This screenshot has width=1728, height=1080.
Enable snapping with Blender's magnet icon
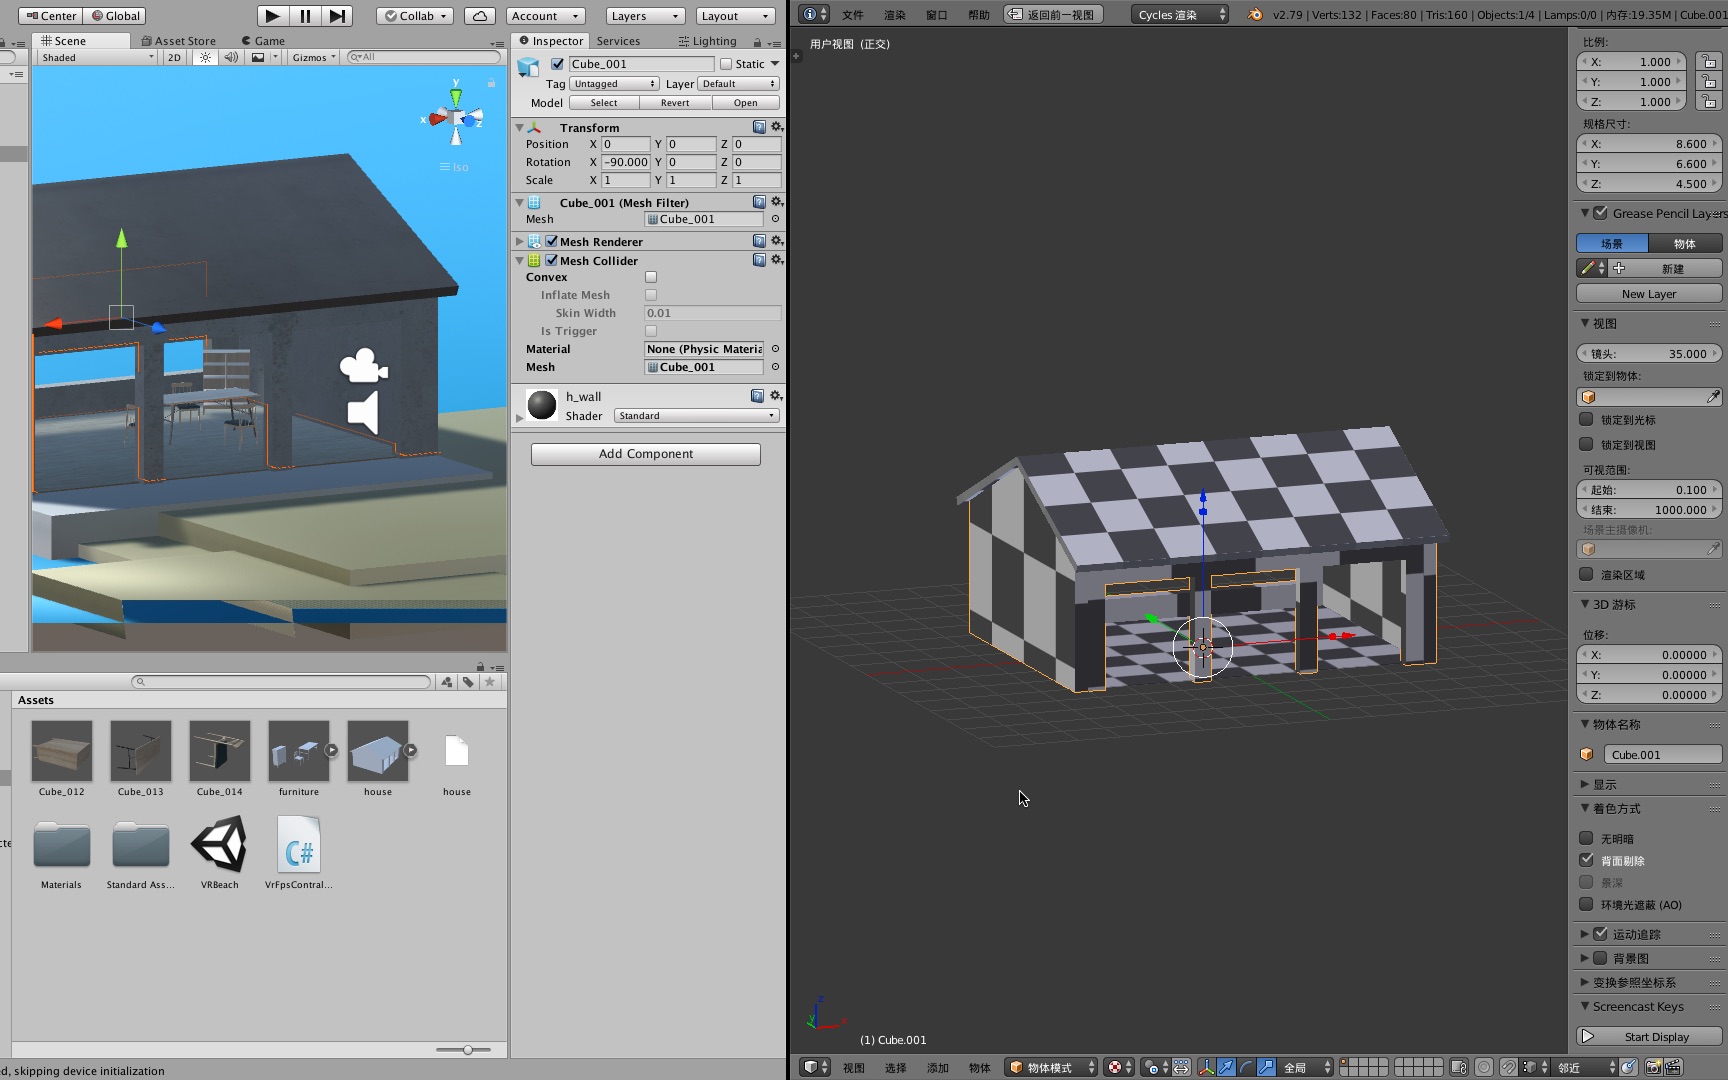1509,1067
